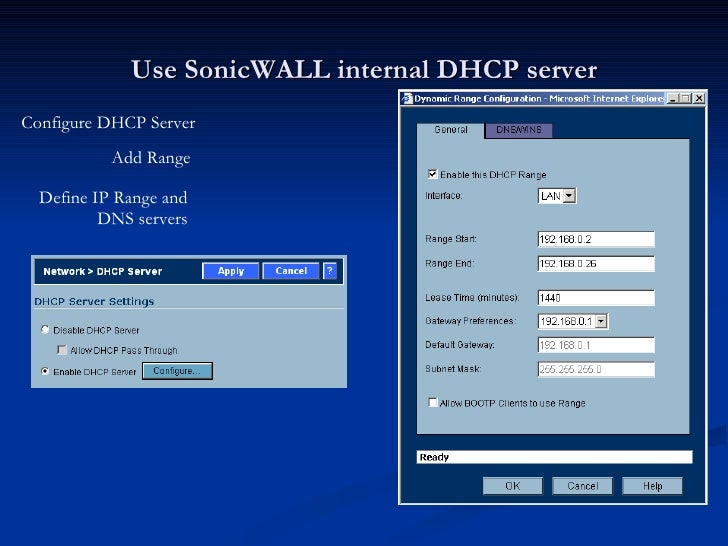Open the Interface LAN dropdown

point(557,196)
